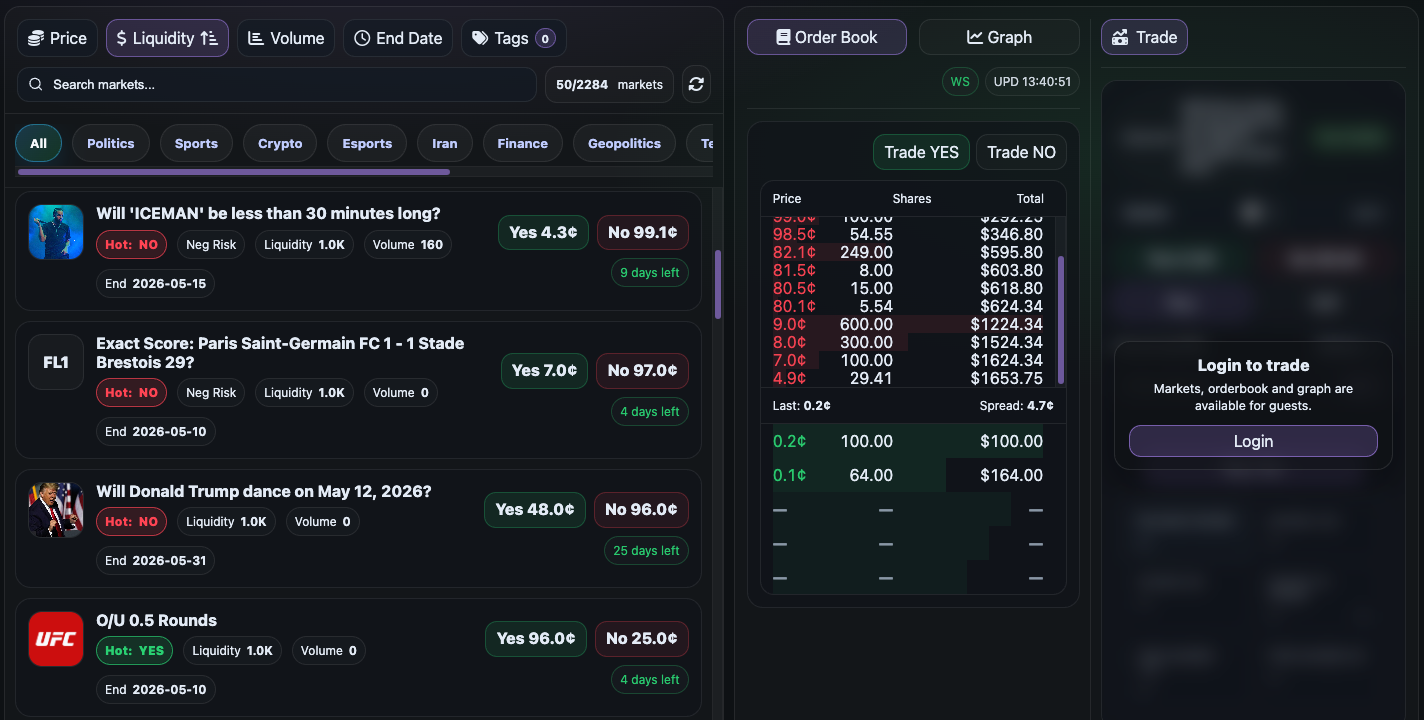The image size is (1424, 720).
Task: Sort markets by Volume
Action: pos(286,38)
